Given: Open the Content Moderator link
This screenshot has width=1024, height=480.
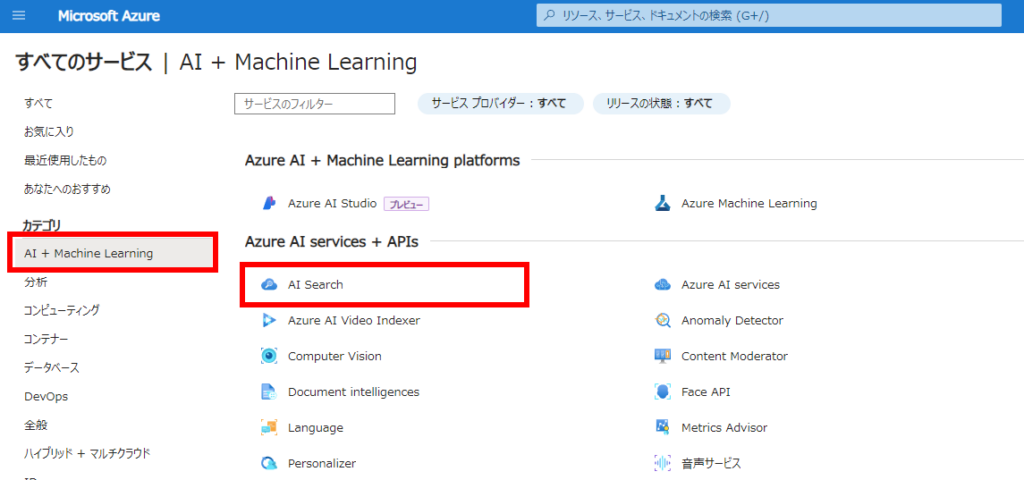Looking at the screenshot, I should click(x=735, y=357).
